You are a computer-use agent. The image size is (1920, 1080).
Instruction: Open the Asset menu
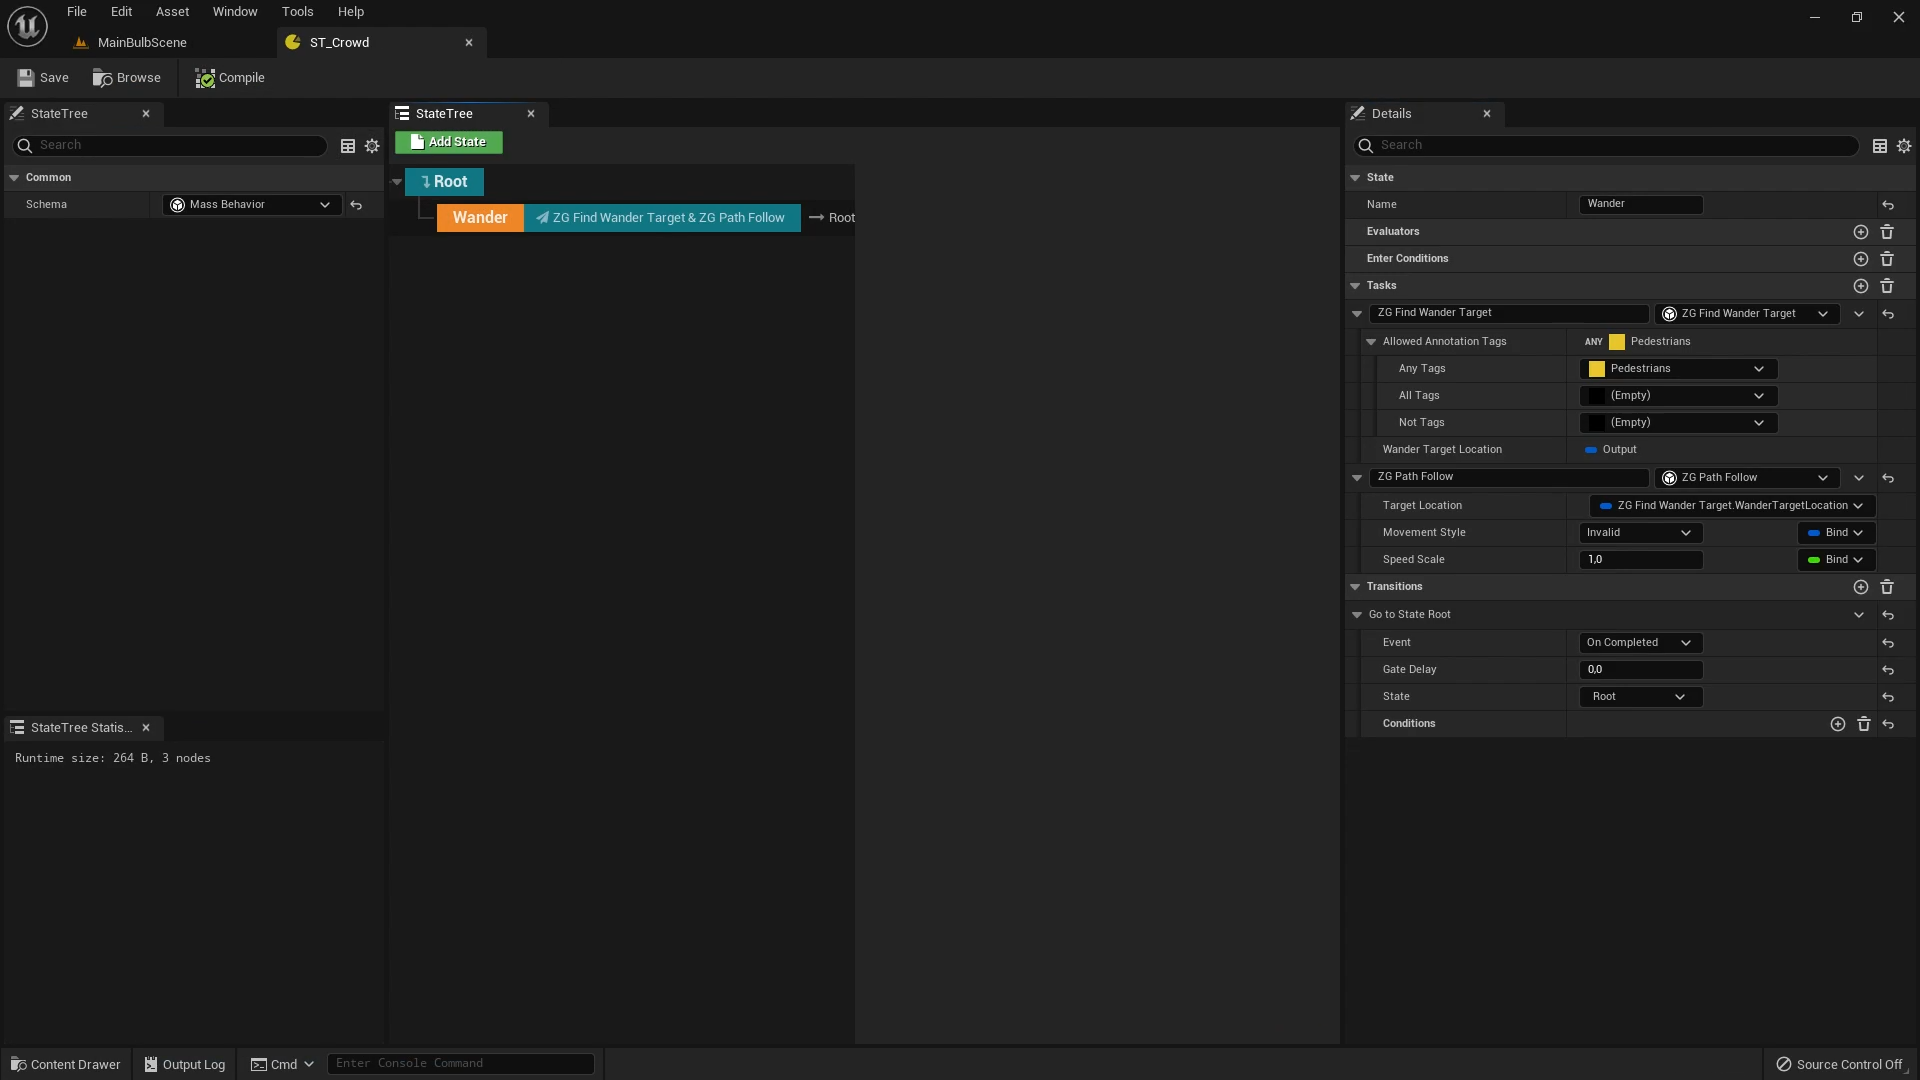[172, 12]
